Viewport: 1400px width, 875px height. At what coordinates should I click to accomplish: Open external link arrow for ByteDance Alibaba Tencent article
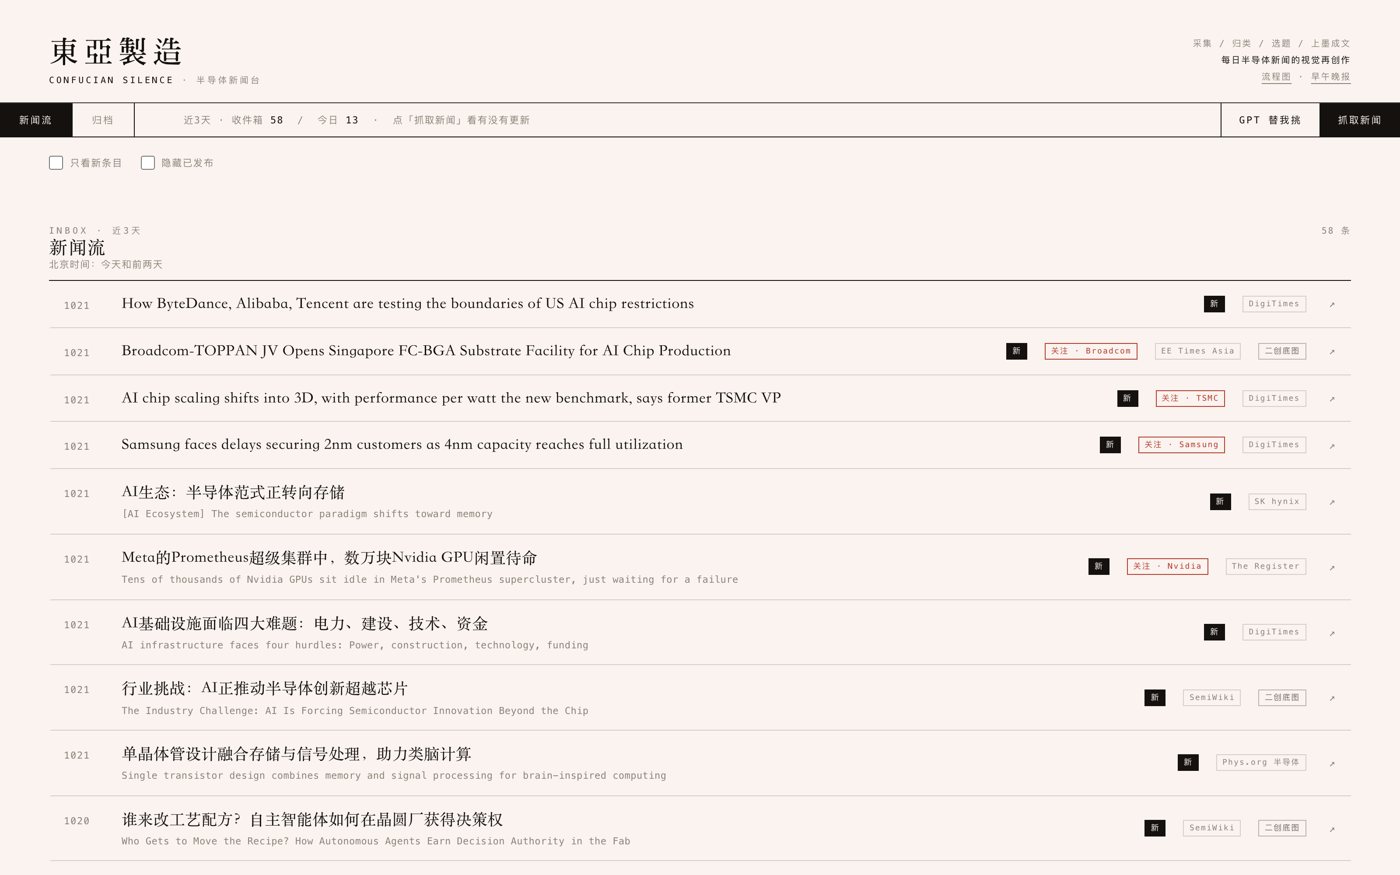pos(1332,304)
